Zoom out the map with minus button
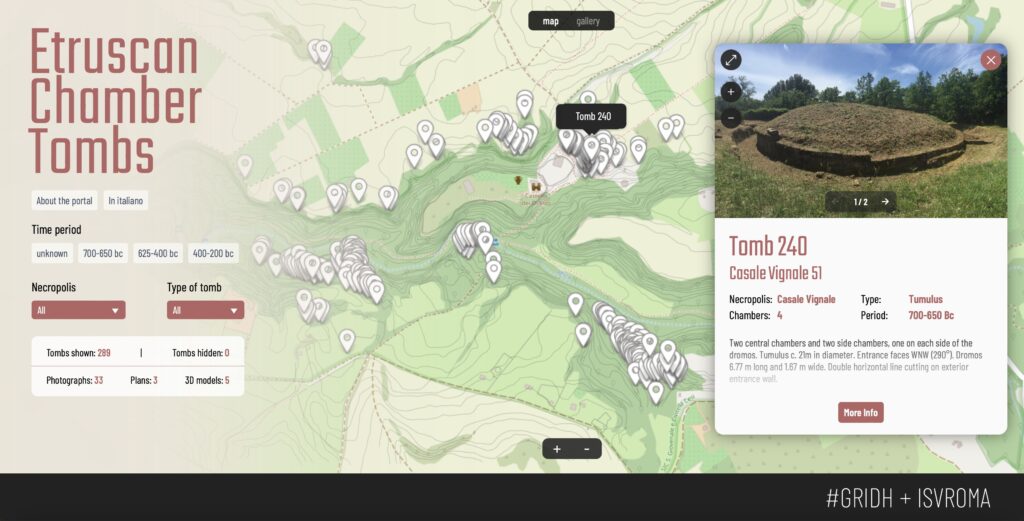This screenshot has width=1024, height=521. click(x=586, y=449)
